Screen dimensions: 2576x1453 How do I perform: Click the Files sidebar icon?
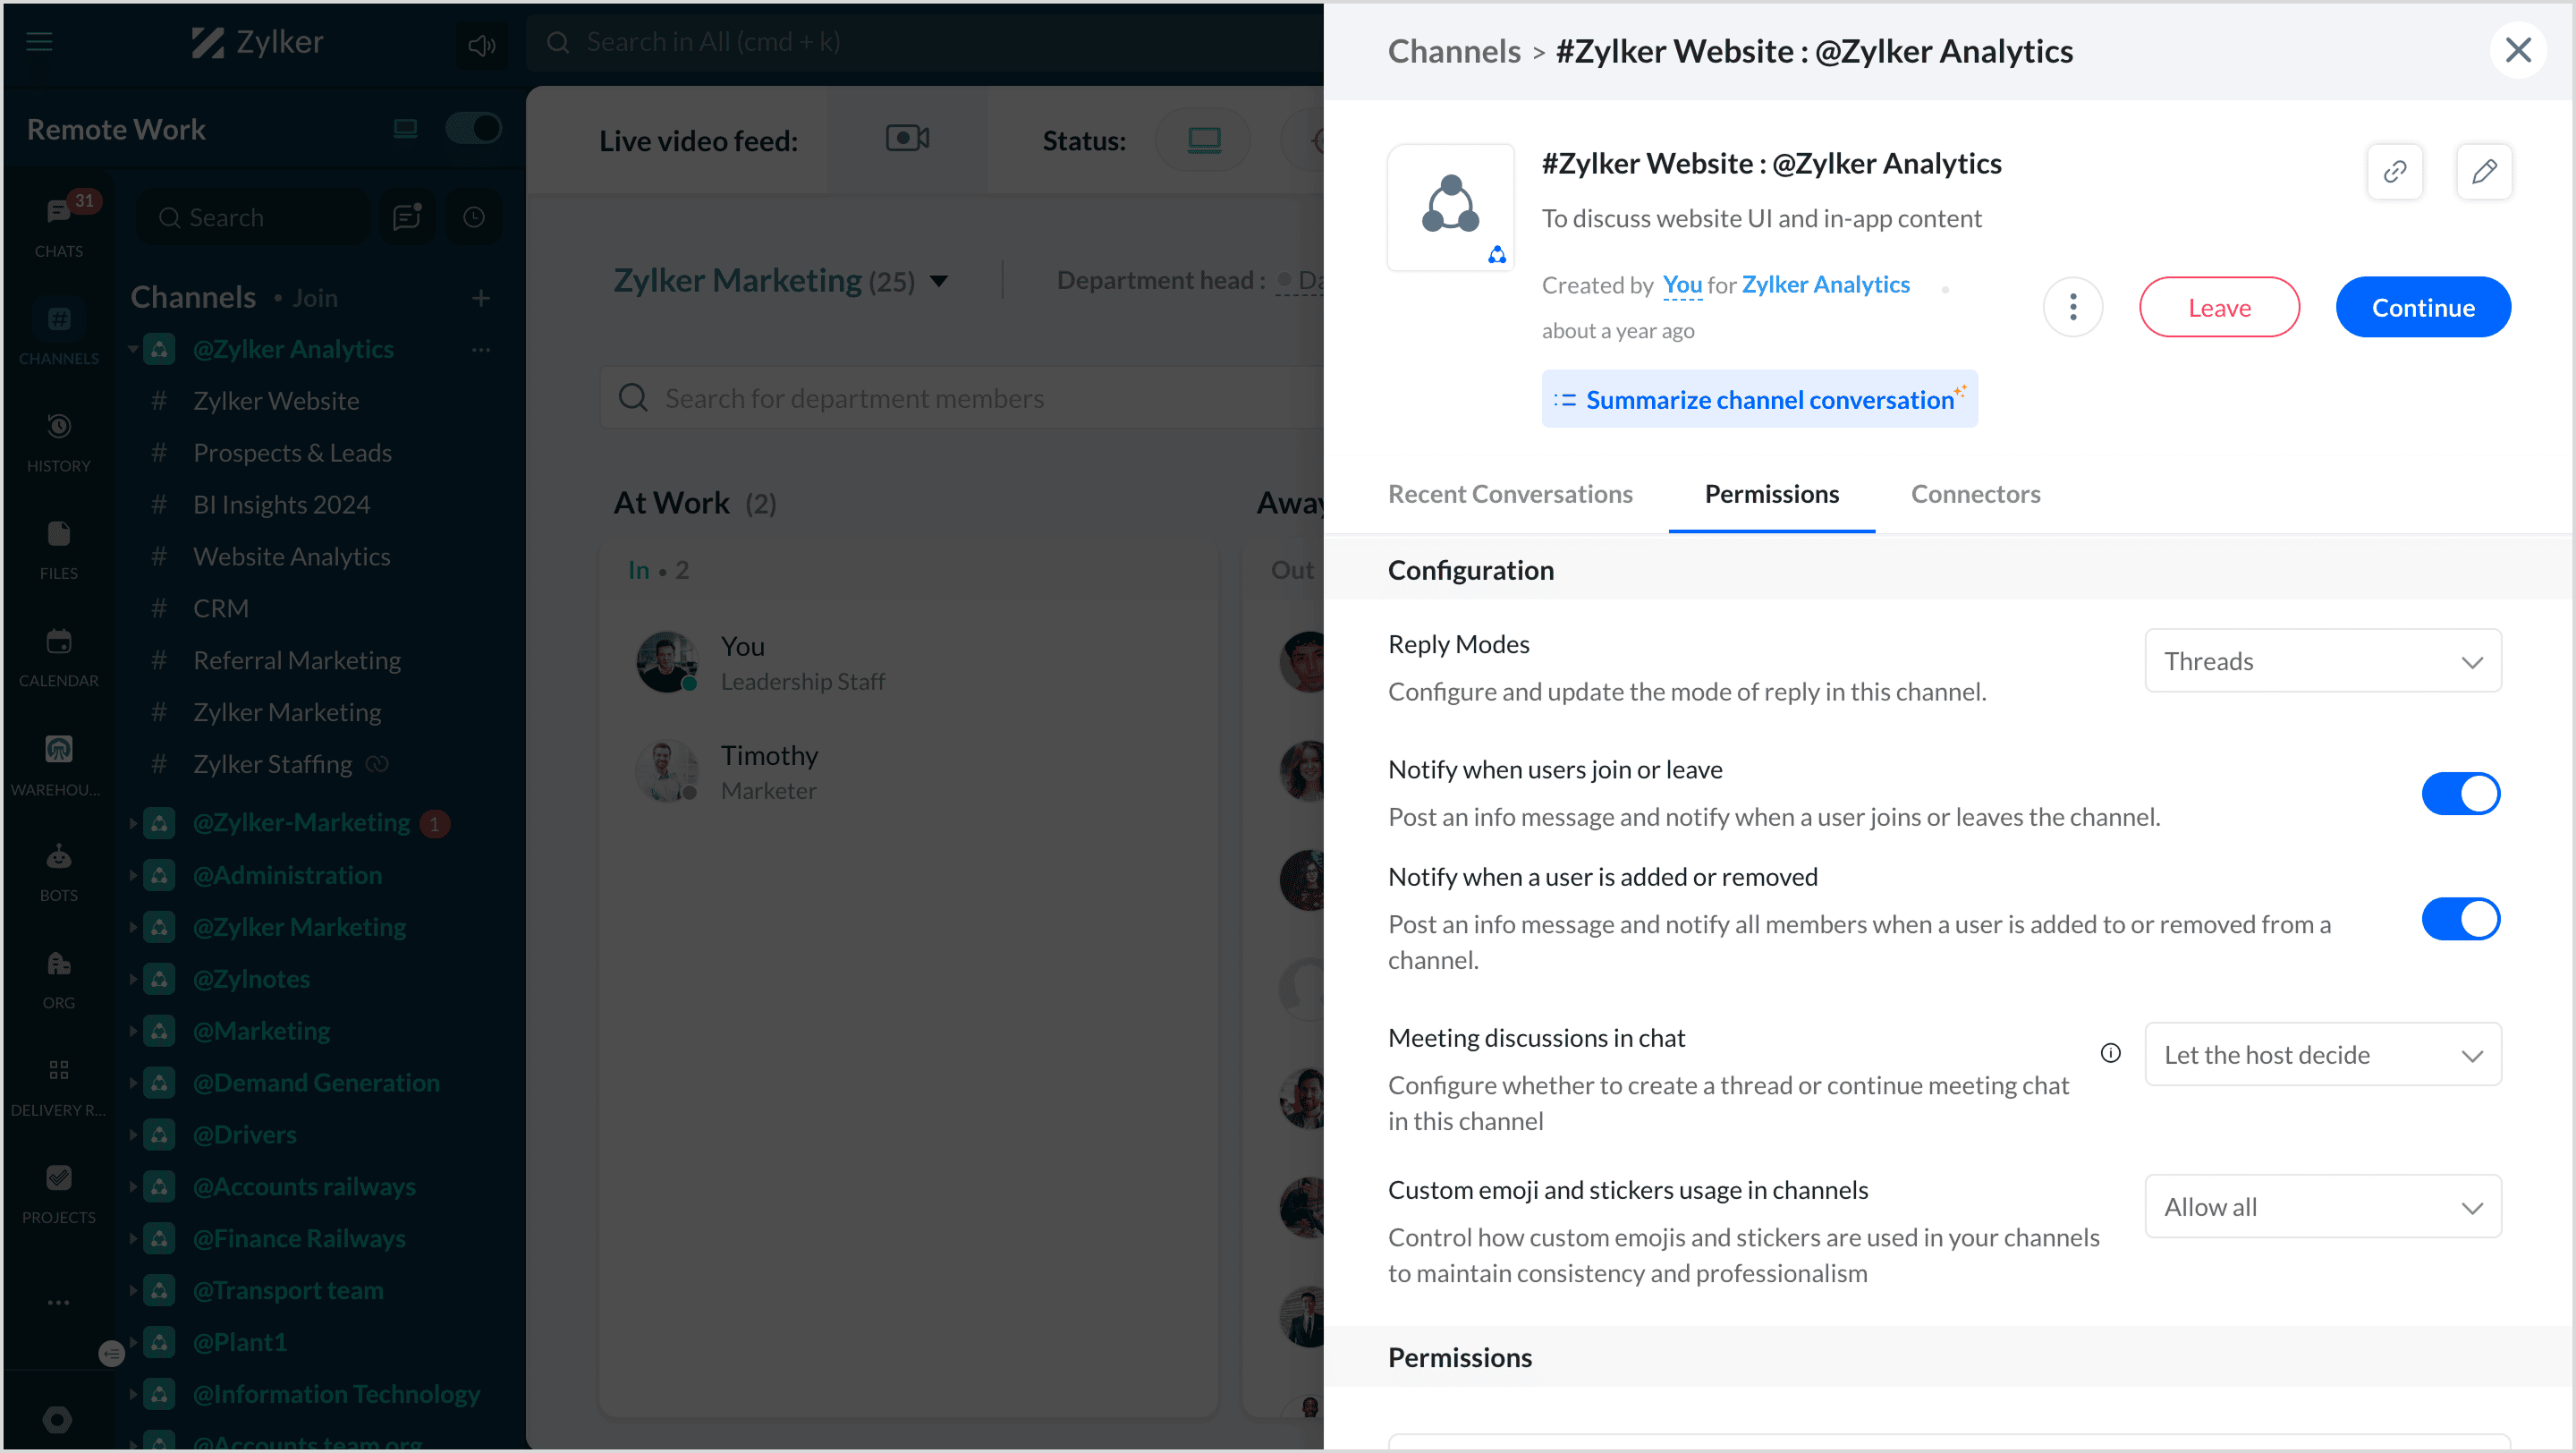[x=59, y=546]
